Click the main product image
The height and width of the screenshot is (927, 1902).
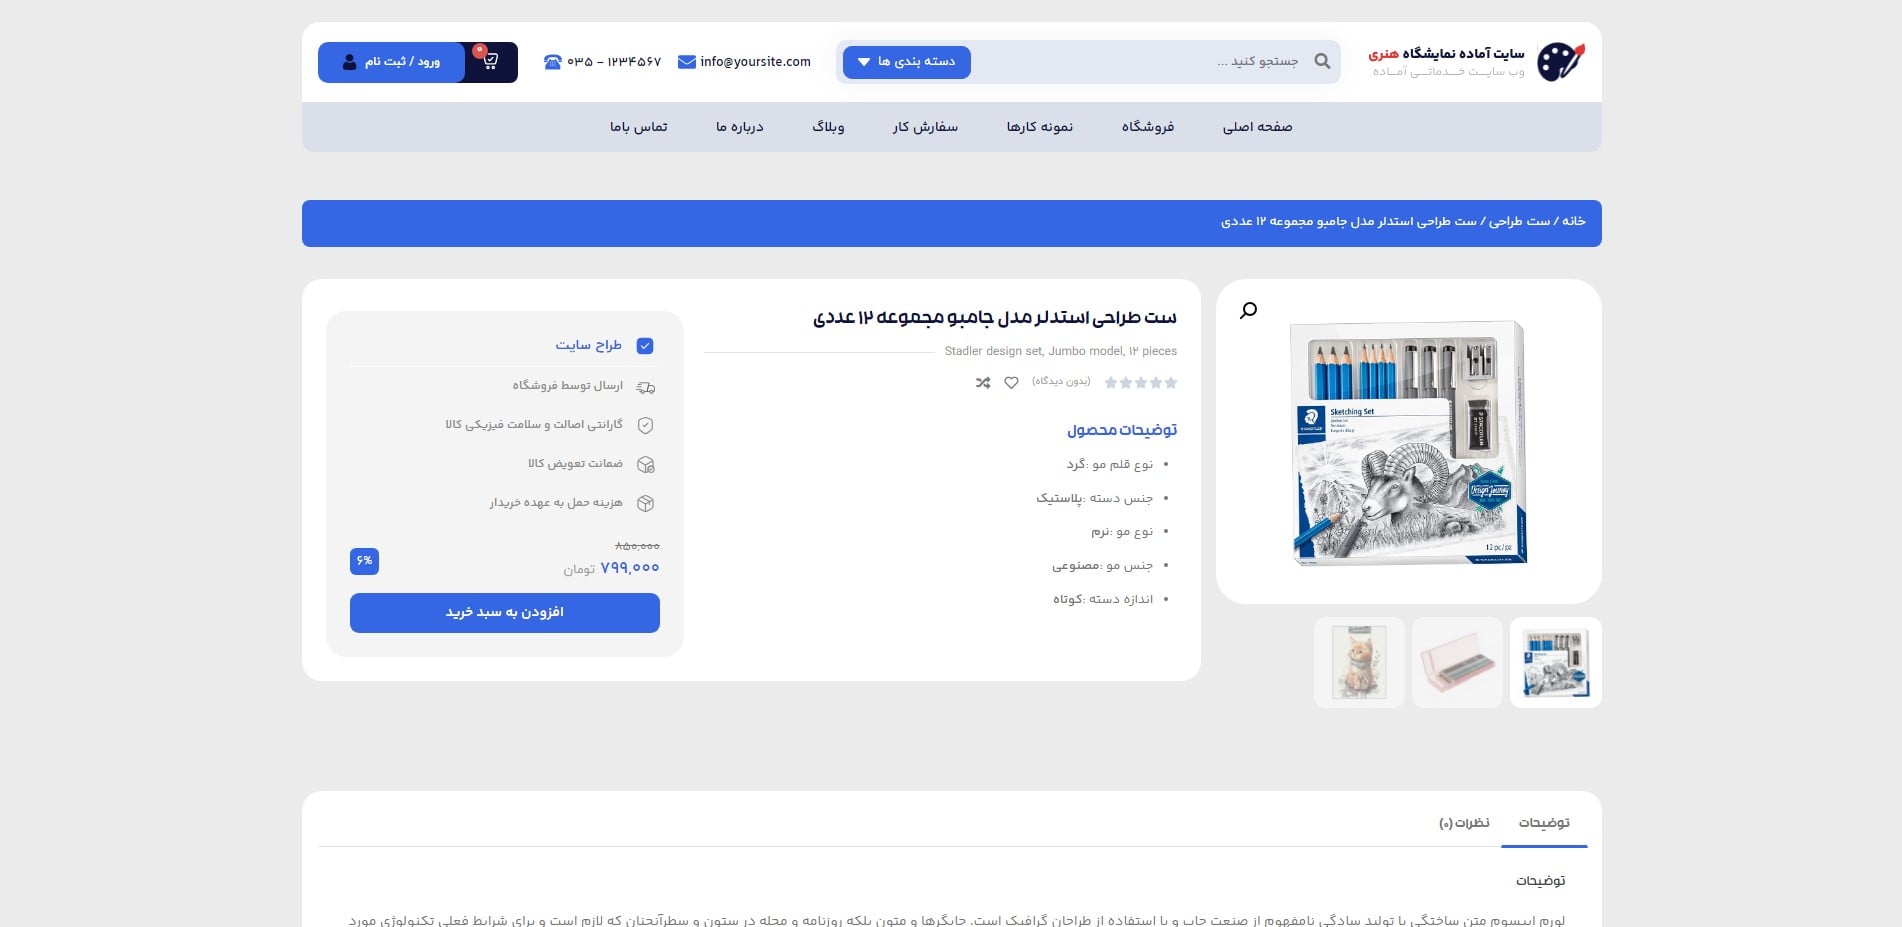click(1408, 442)
